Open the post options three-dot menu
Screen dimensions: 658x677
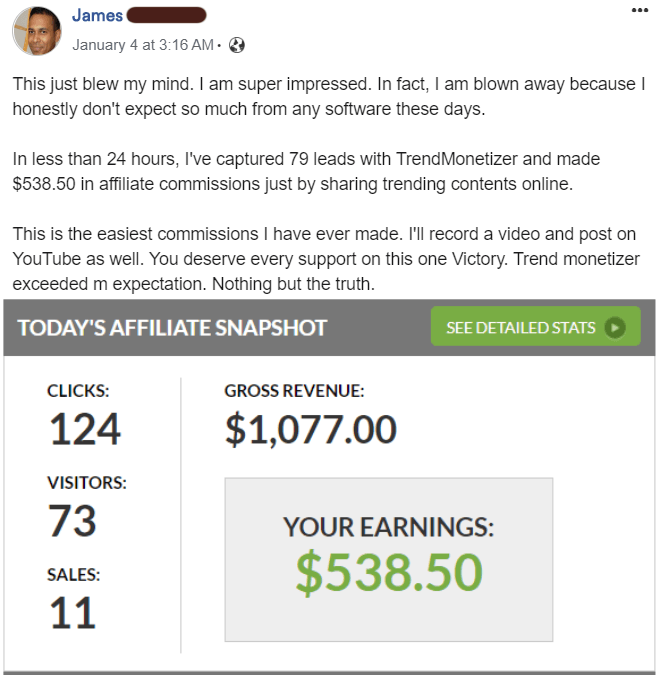point(639,10)
